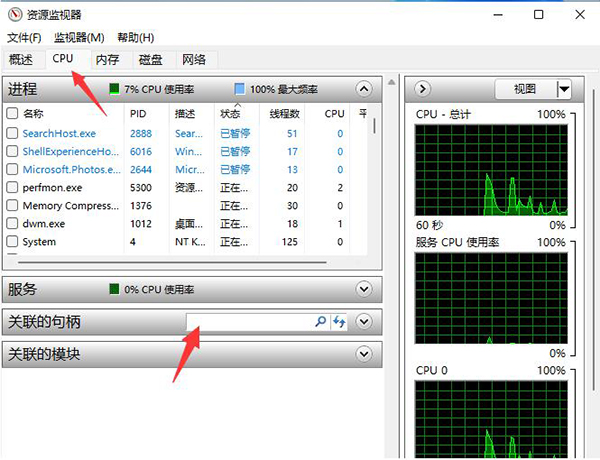Click the 服务 section header title
The width and height of the screenshot is (600, 460).
tap(23, 289)
